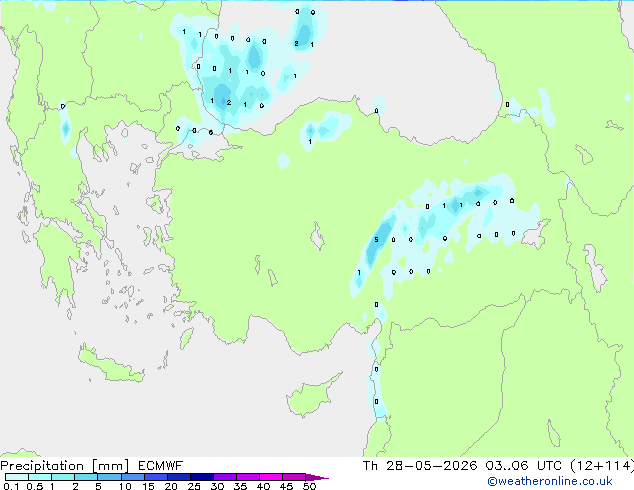This screenshot has width=634, height=490.
Task: Click the legend label '15'
Action: click(148, 486)
